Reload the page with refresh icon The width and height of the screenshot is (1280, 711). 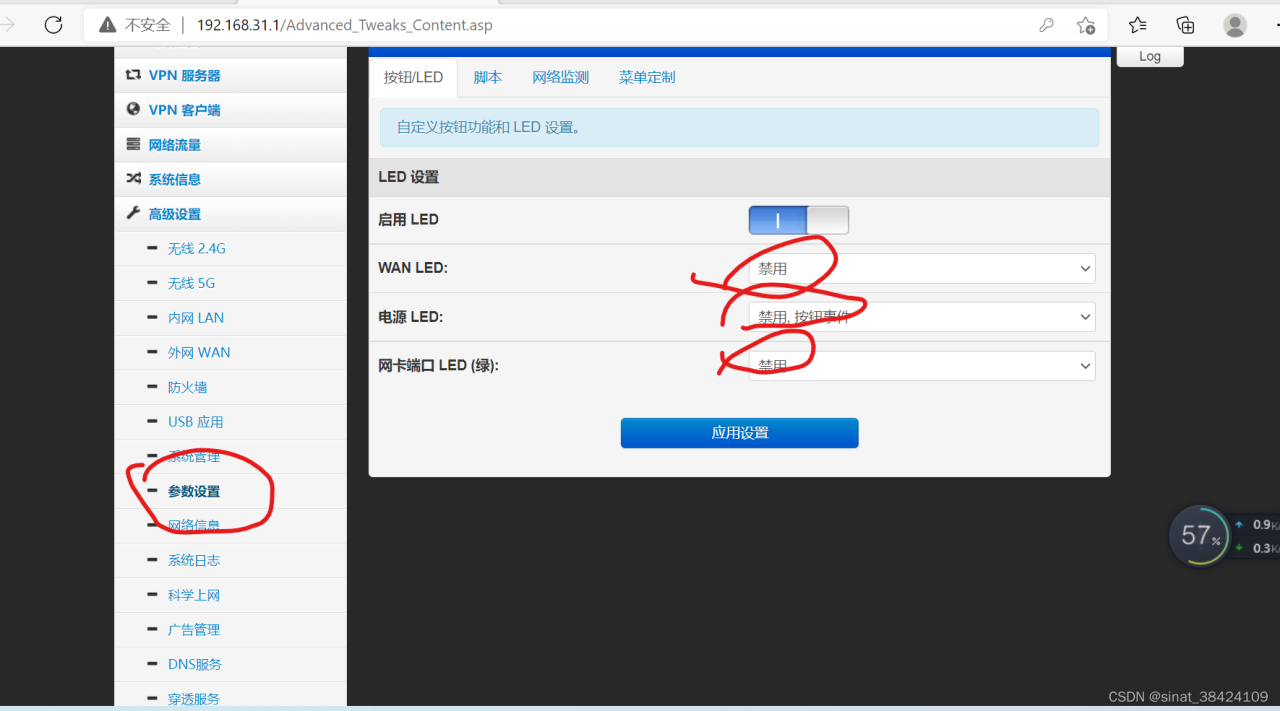pyautogui.click(x=53, y=25)
